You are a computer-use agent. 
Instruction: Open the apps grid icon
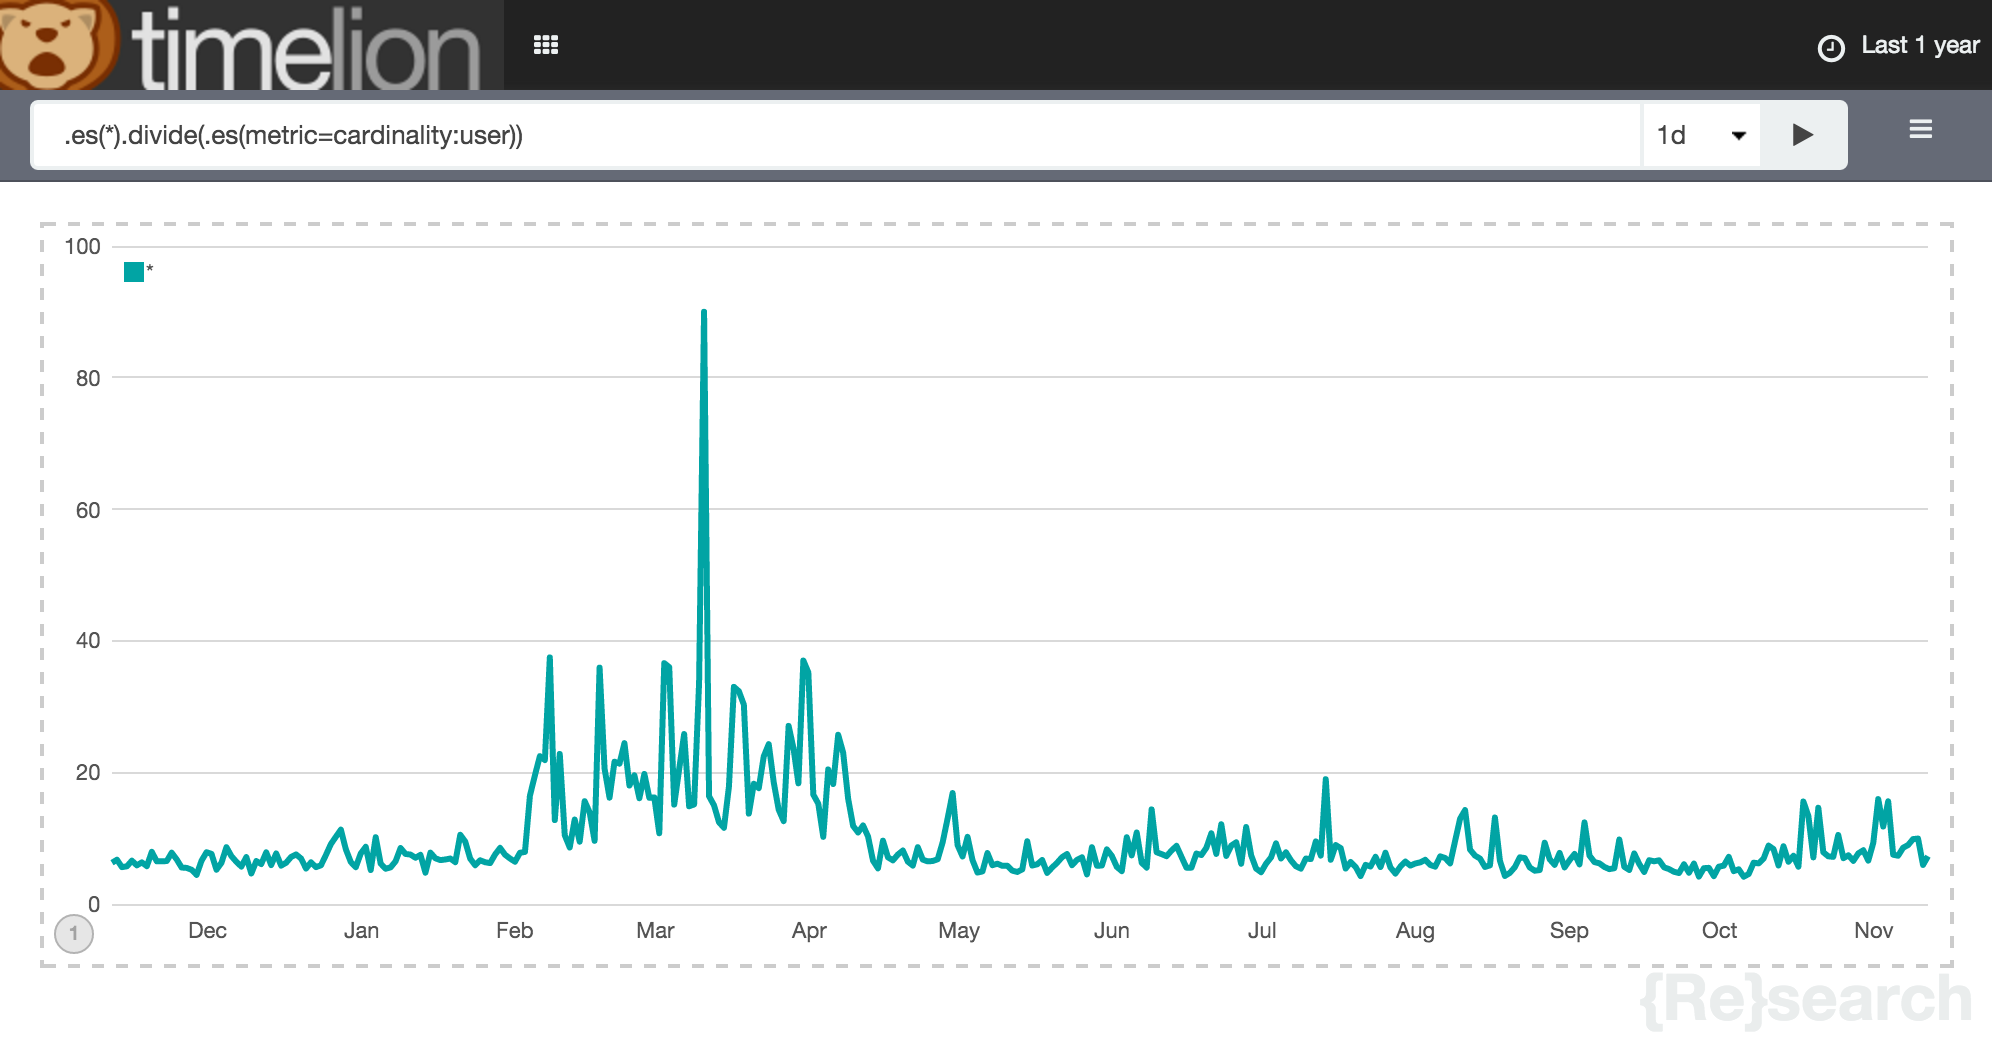tap(546, 45)
